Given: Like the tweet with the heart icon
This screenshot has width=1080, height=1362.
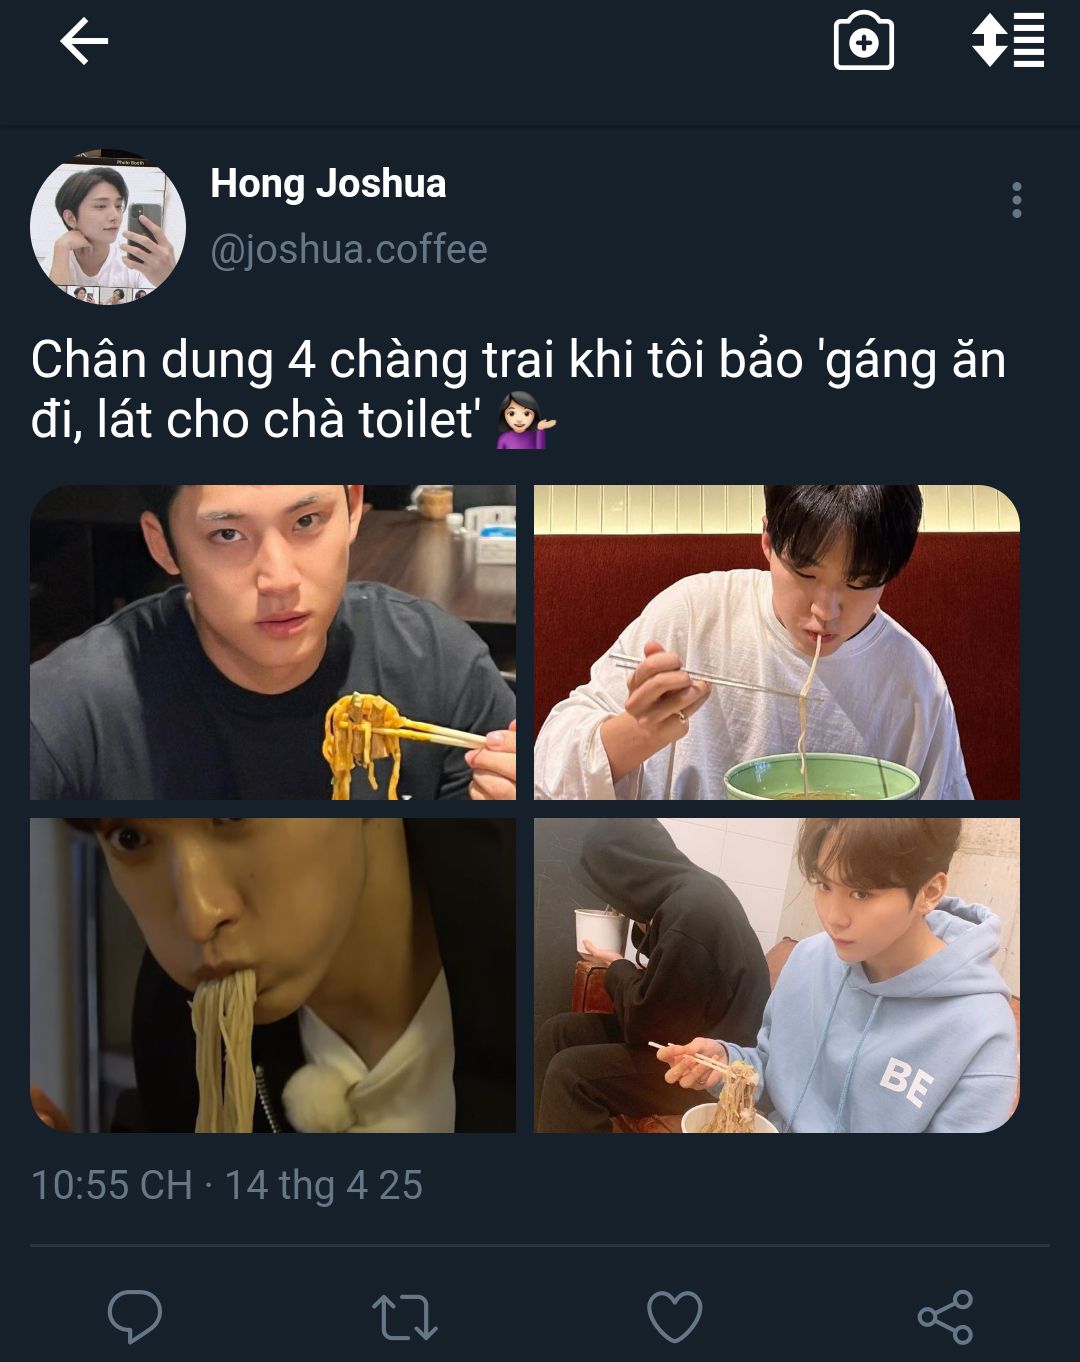Looking at the screenshot, I should pos(675,1316).
